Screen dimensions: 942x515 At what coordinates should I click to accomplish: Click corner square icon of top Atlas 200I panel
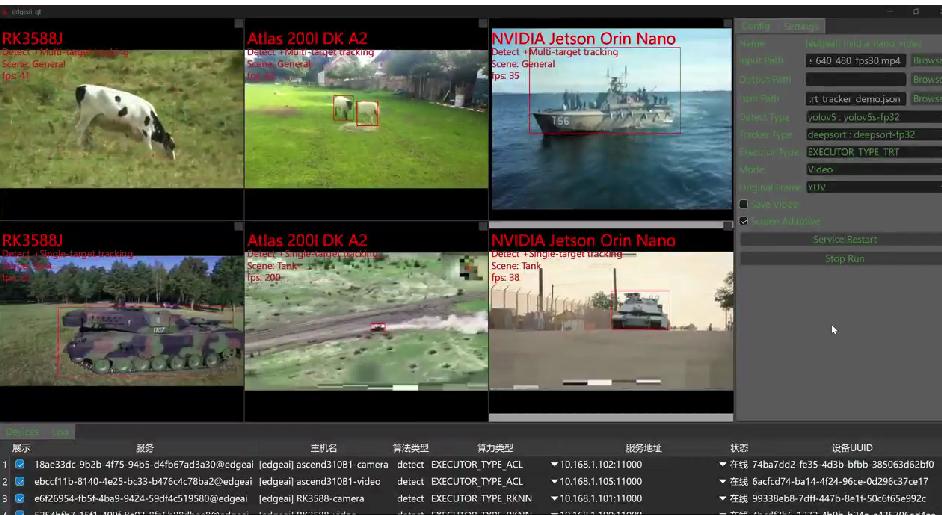(x=483, y=23)
